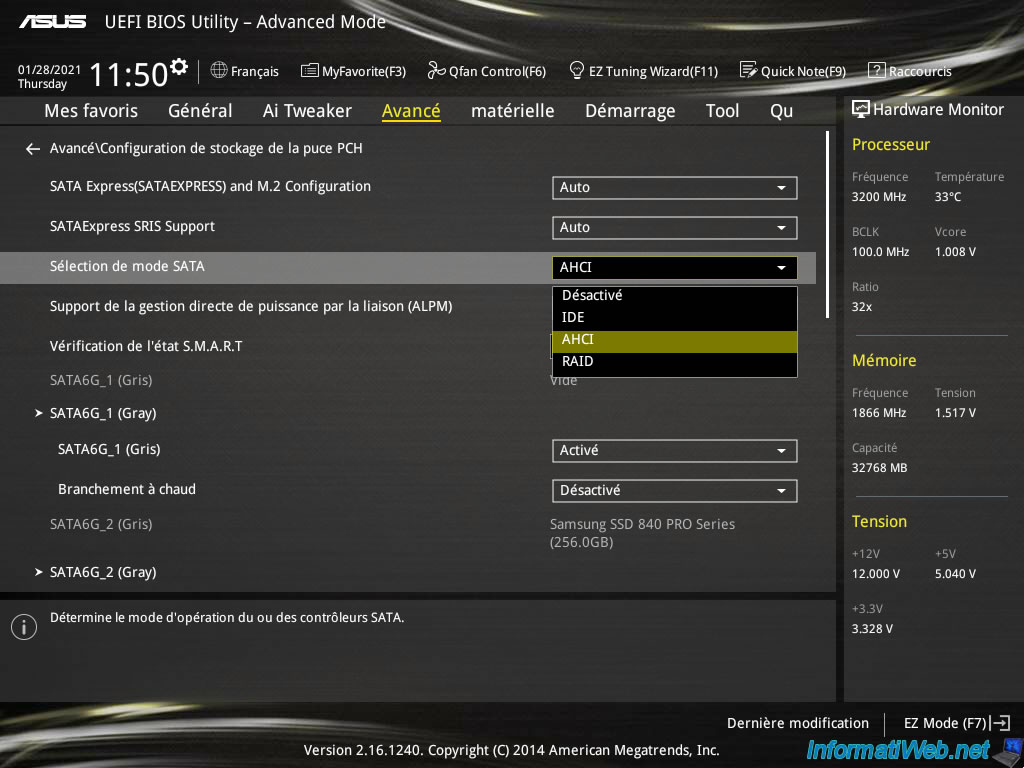
Task: Click the Raccourcis question mark icon
Action: [x=876, y=70]
